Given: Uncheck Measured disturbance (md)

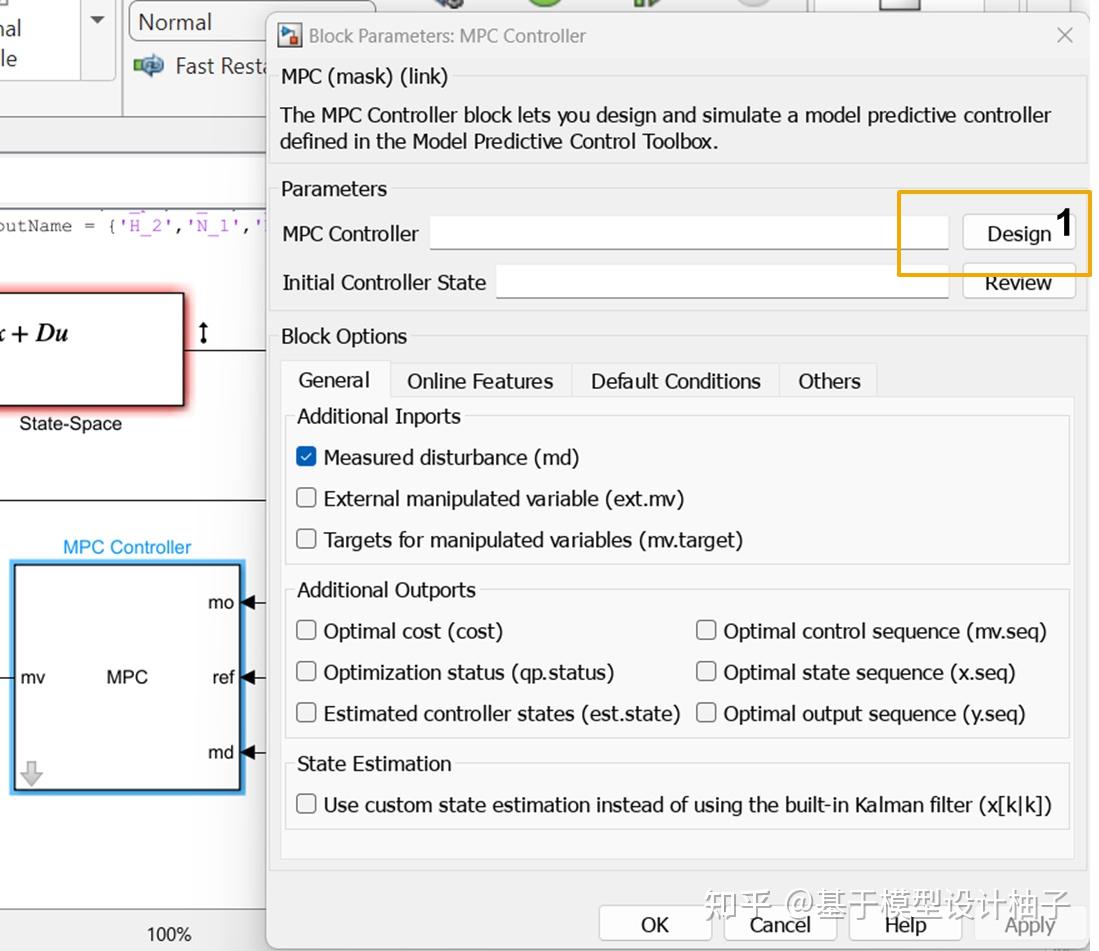Looking at the screenshot, I should pos(305,457).
